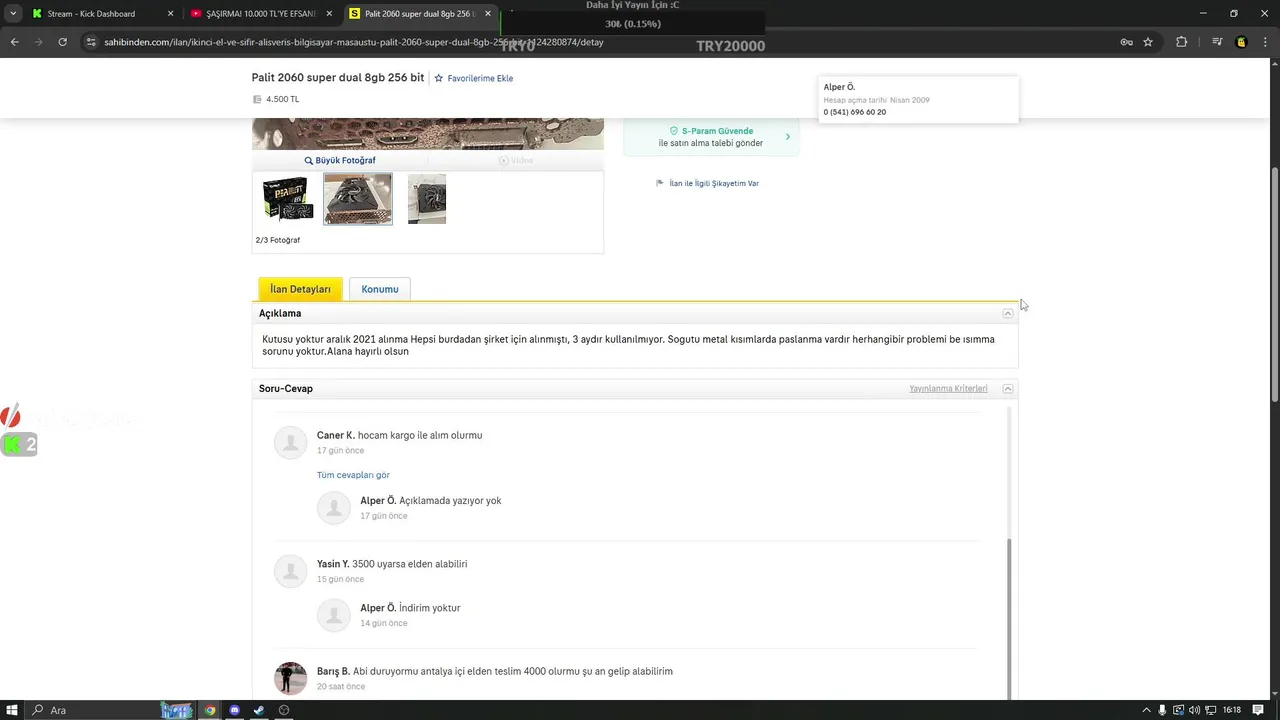Open Chrome from the taskbar

pyautogui.click(x=210, y=710)
